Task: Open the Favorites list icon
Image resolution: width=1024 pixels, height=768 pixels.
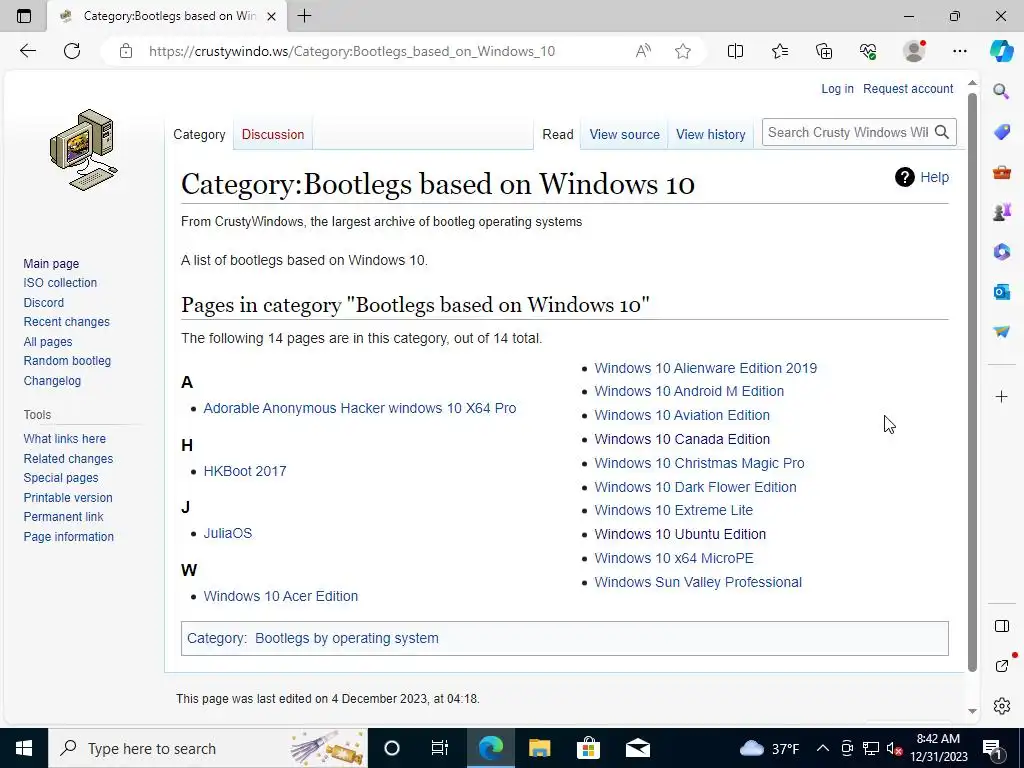Action: (780, 51)
